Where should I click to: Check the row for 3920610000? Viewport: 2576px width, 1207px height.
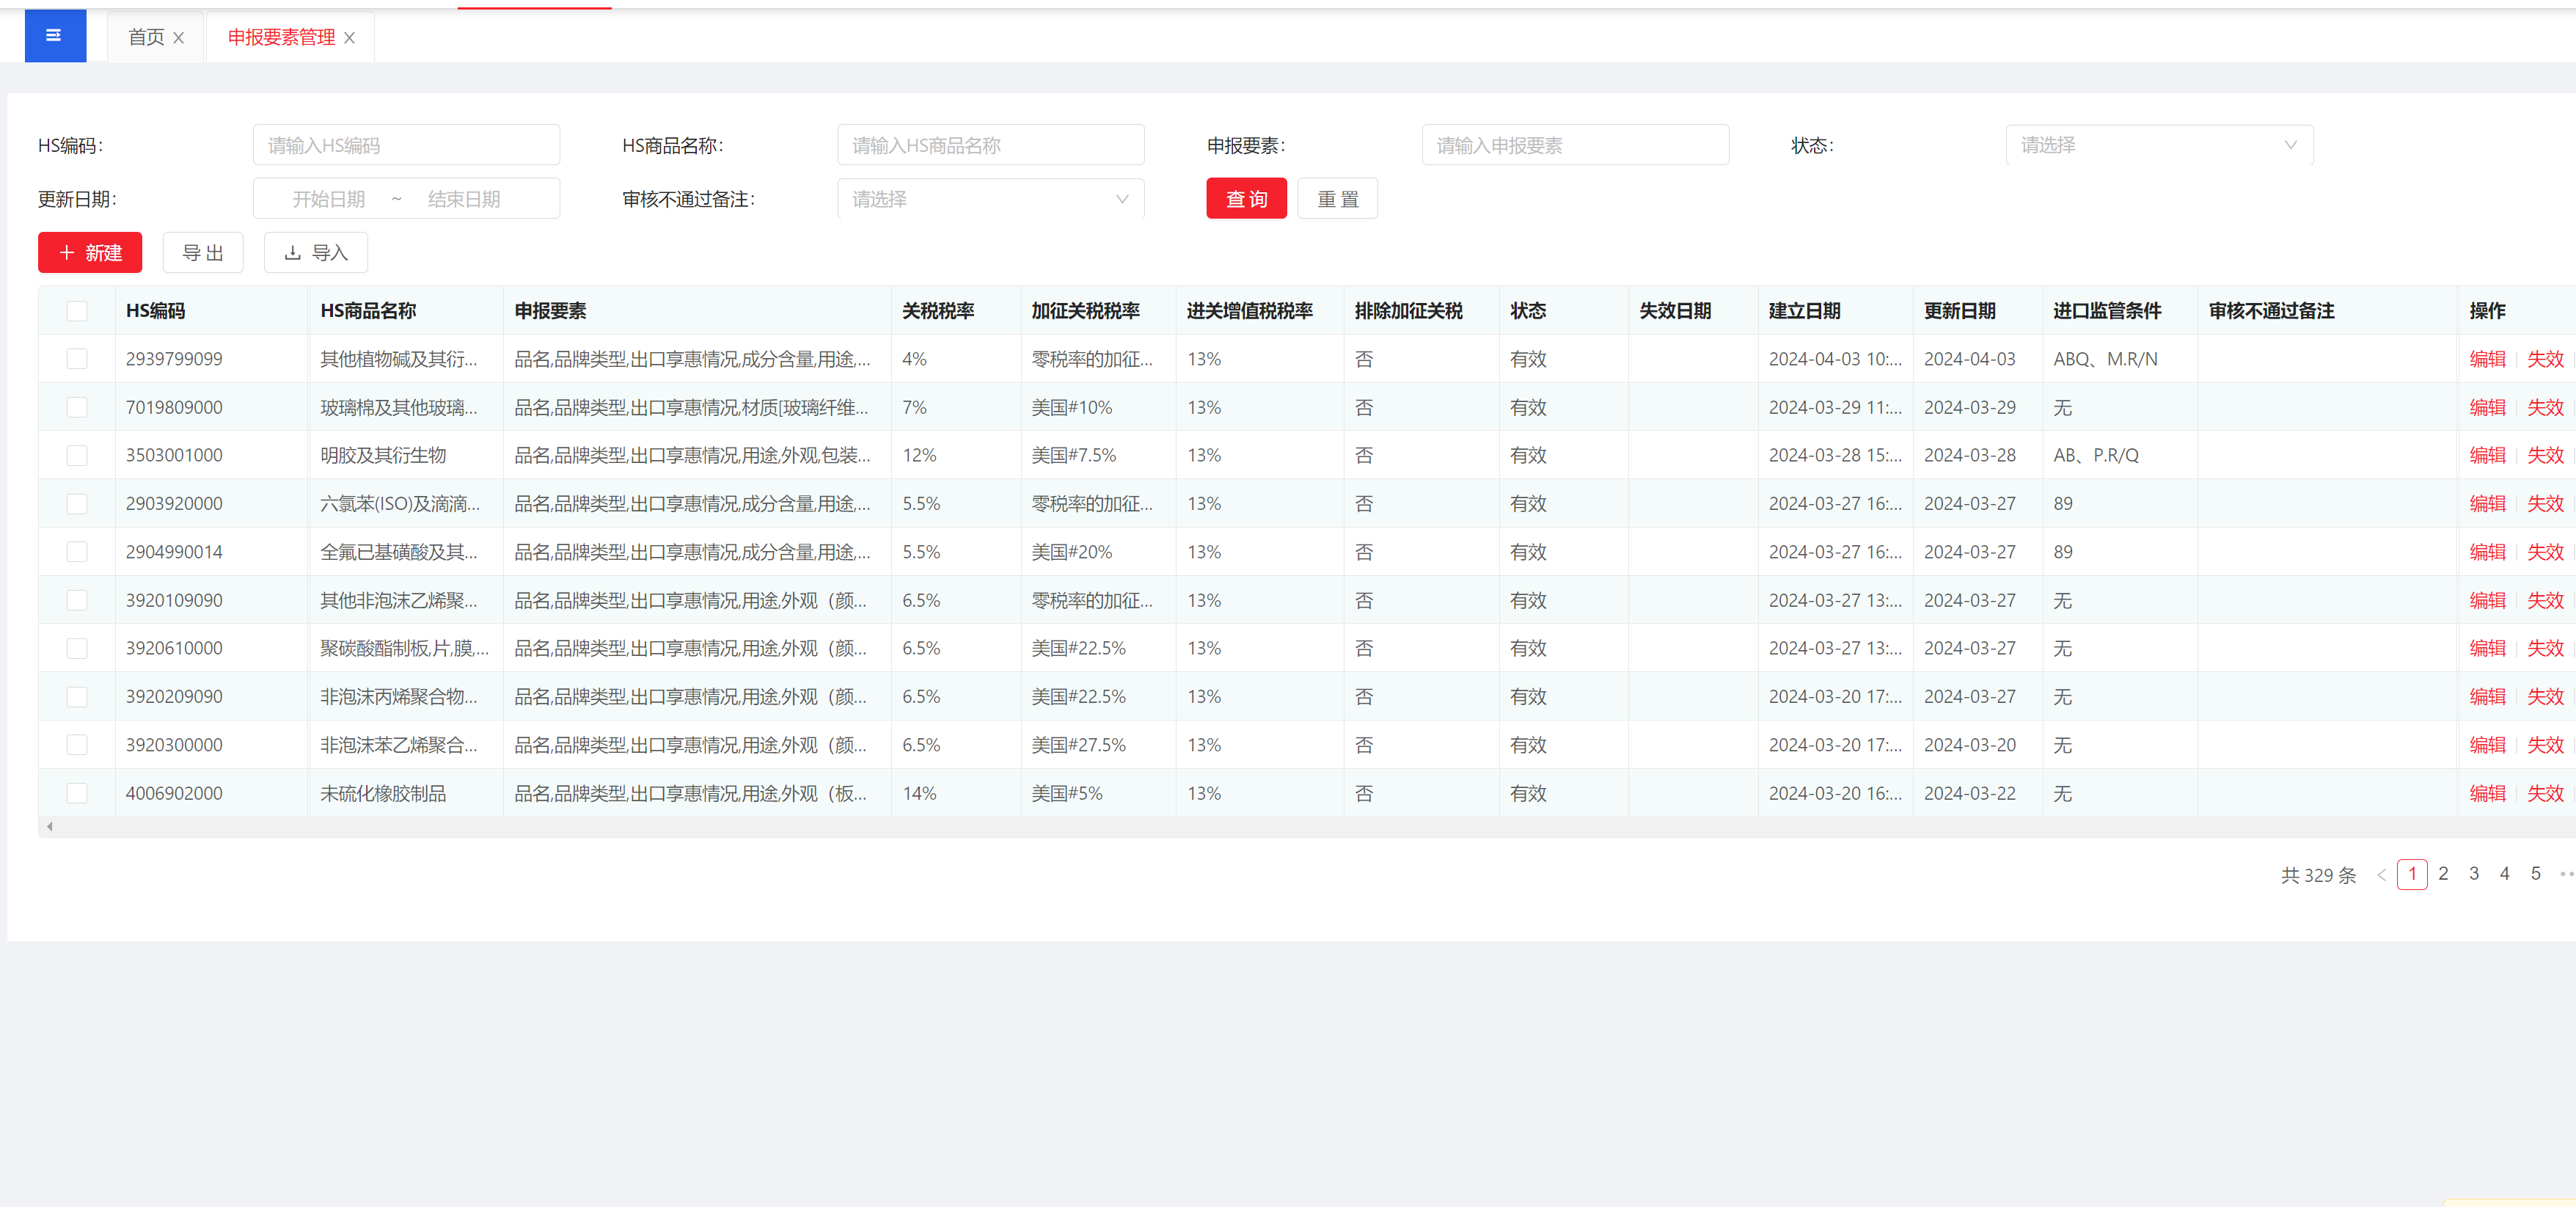77,648
